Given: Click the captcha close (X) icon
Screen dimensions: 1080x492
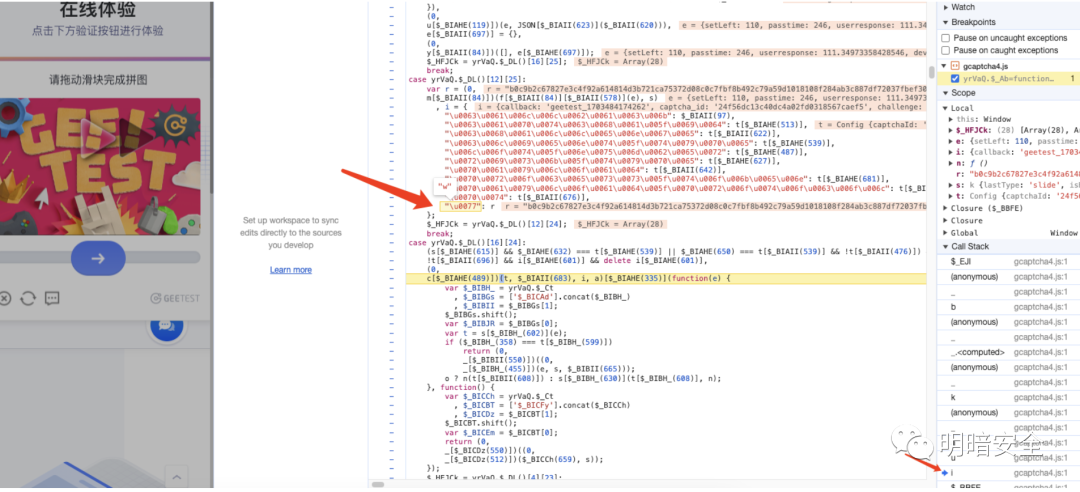Looking at the screenshot, I should click(5, 298).
